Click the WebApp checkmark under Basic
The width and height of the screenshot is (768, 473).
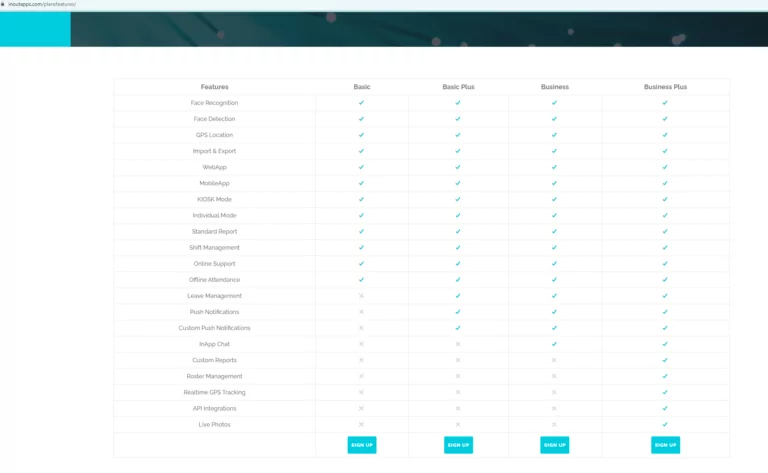[361, 167]
